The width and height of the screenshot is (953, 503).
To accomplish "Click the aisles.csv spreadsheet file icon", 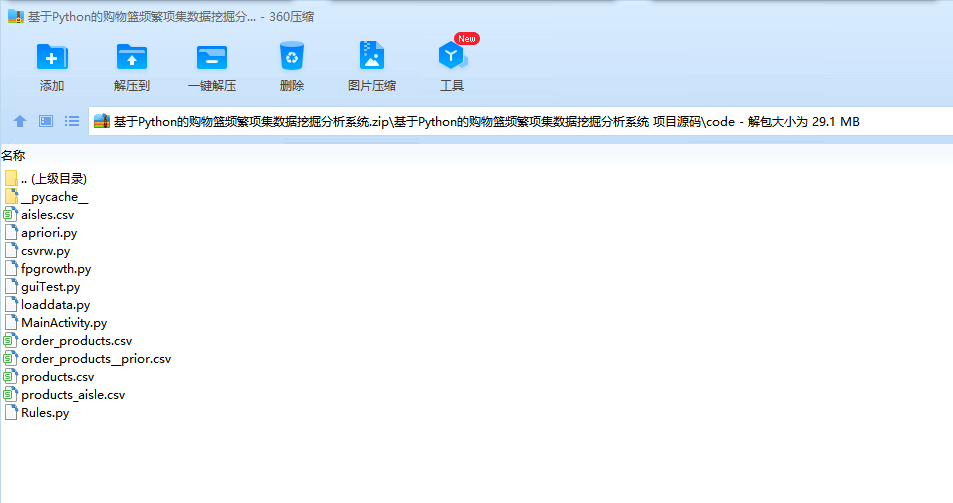I will click(x=10, y=214).
